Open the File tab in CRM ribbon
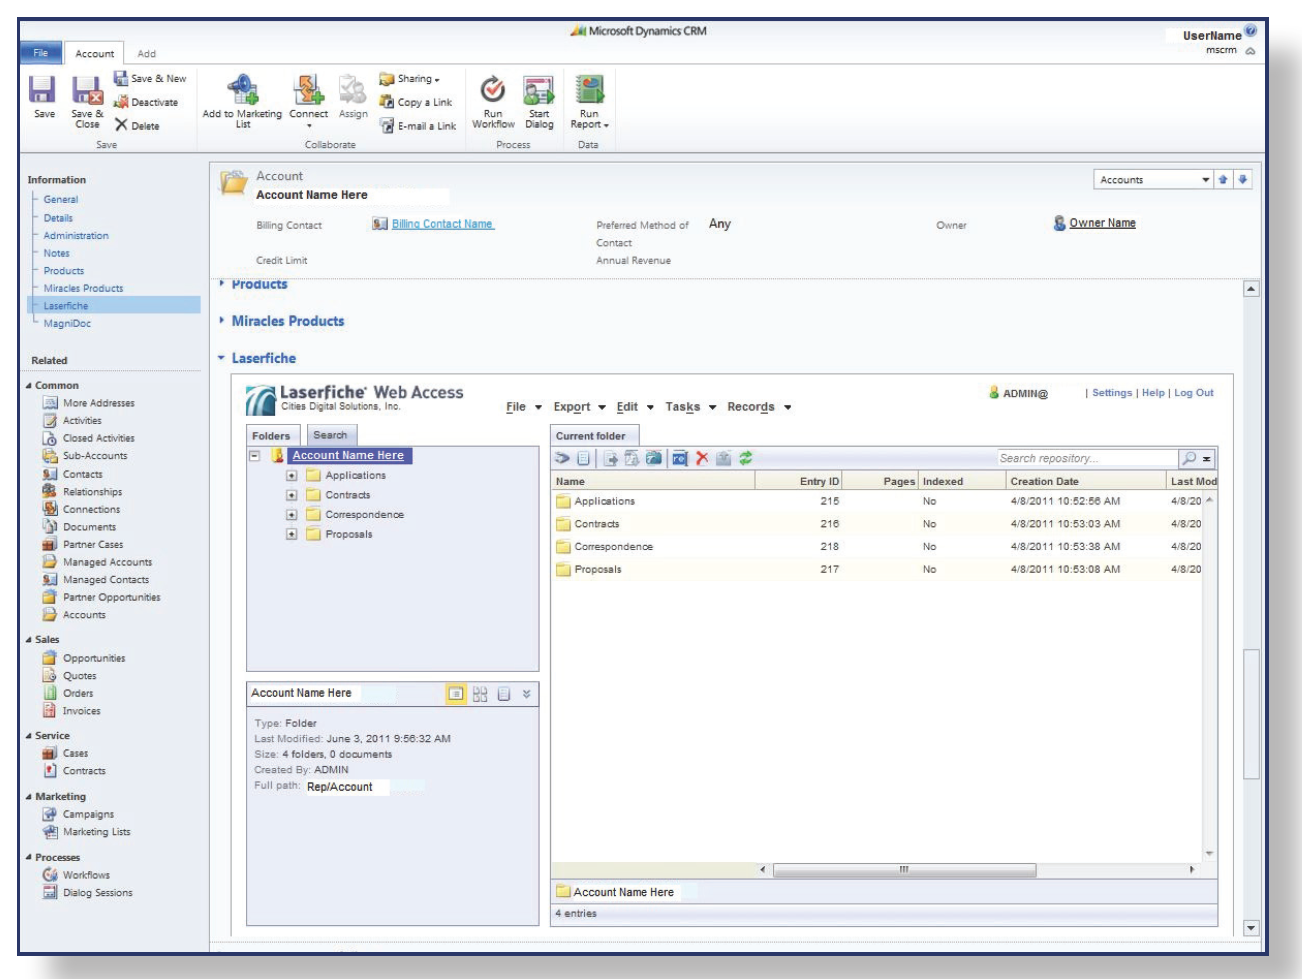 click(40, 53)
